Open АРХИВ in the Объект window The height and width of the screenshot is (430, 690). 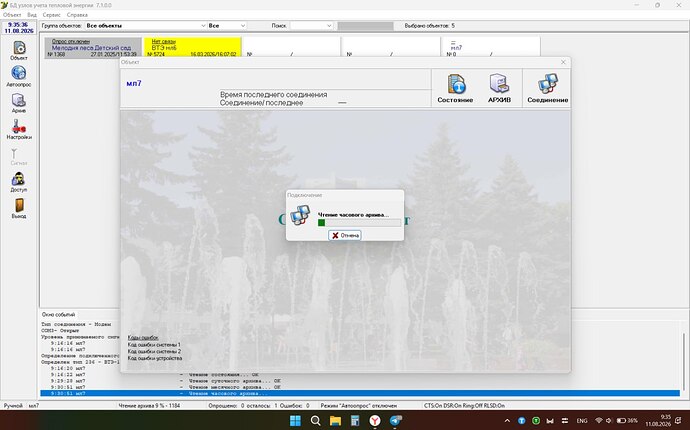(x=499, y=88)
